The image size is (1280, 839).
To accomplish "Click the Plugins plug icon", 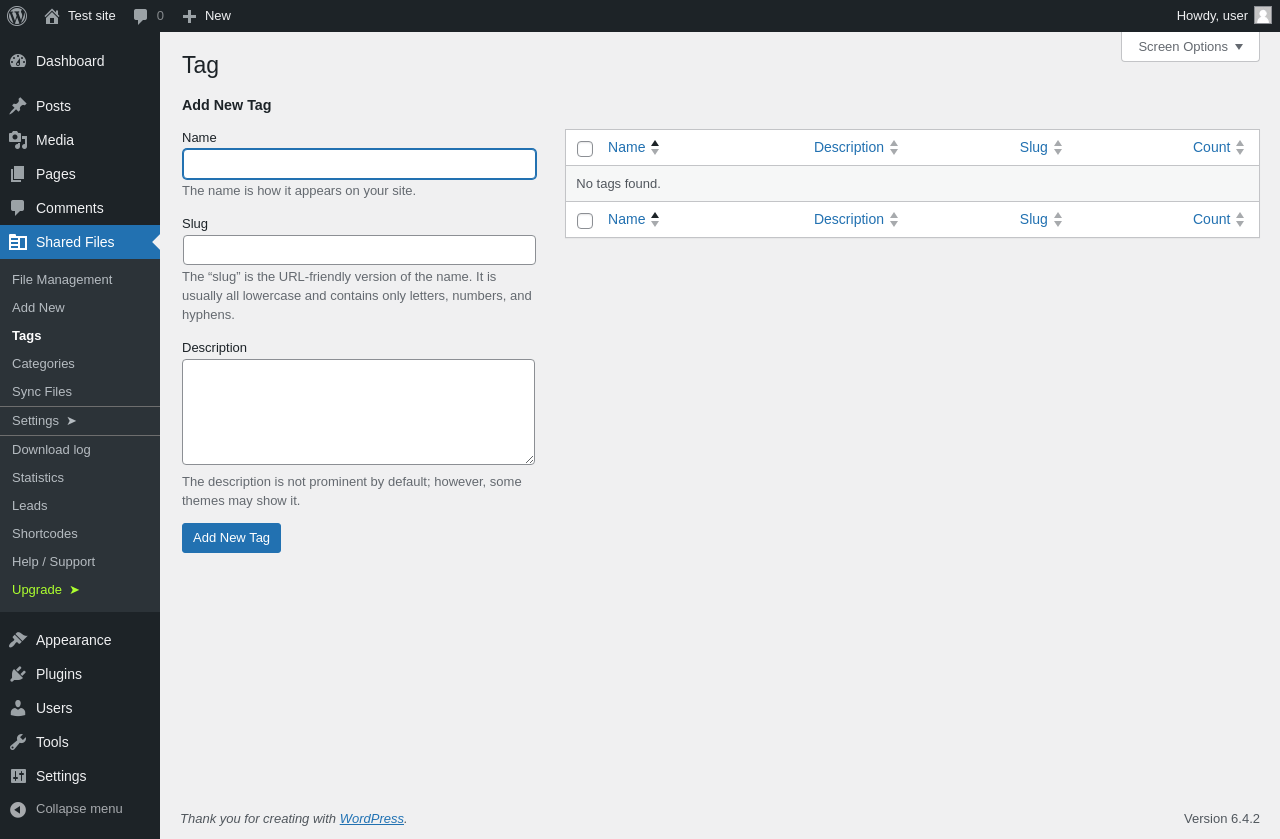I will tap(18, 674).
